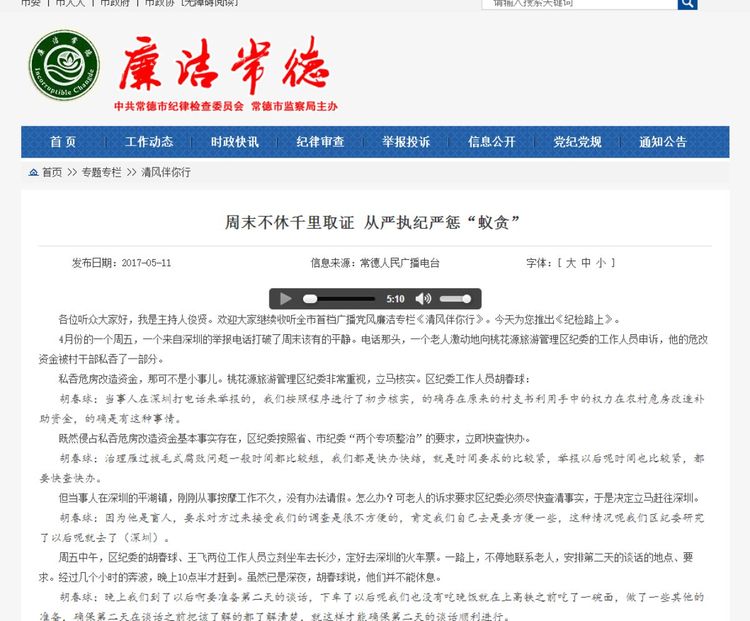Go to 专题专栏 in the breadcrumb

click(101, 172)
